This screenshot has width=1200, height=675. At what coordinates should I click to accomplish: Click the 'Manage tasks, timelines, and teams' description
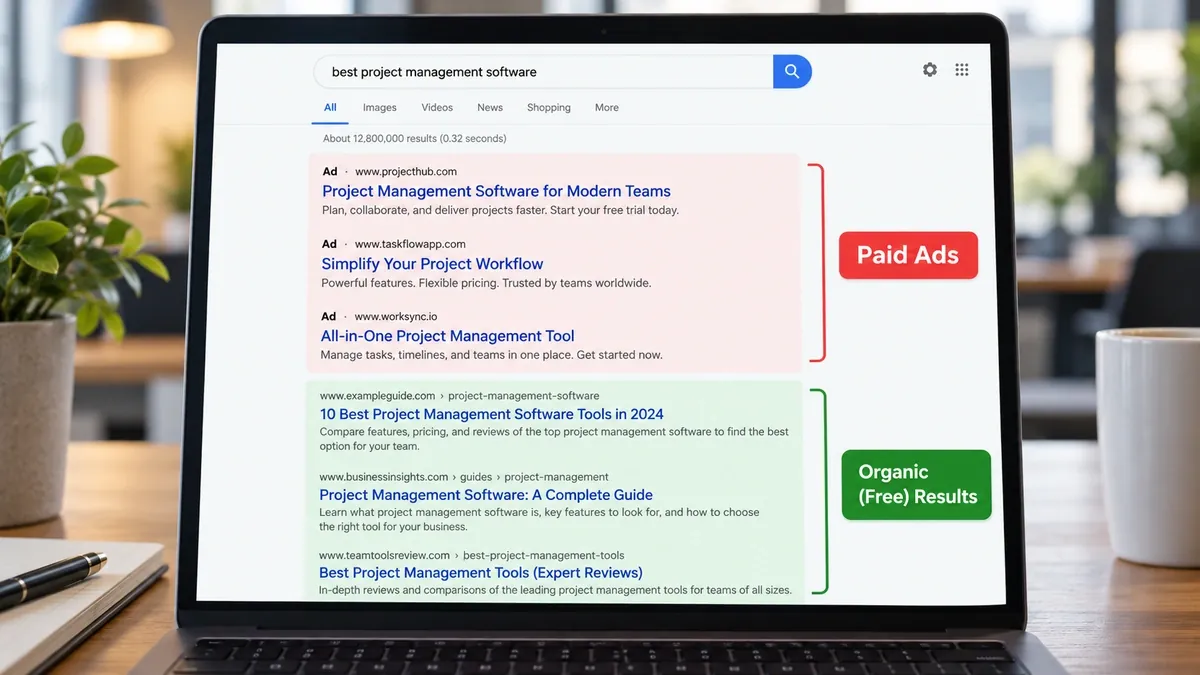491,355
